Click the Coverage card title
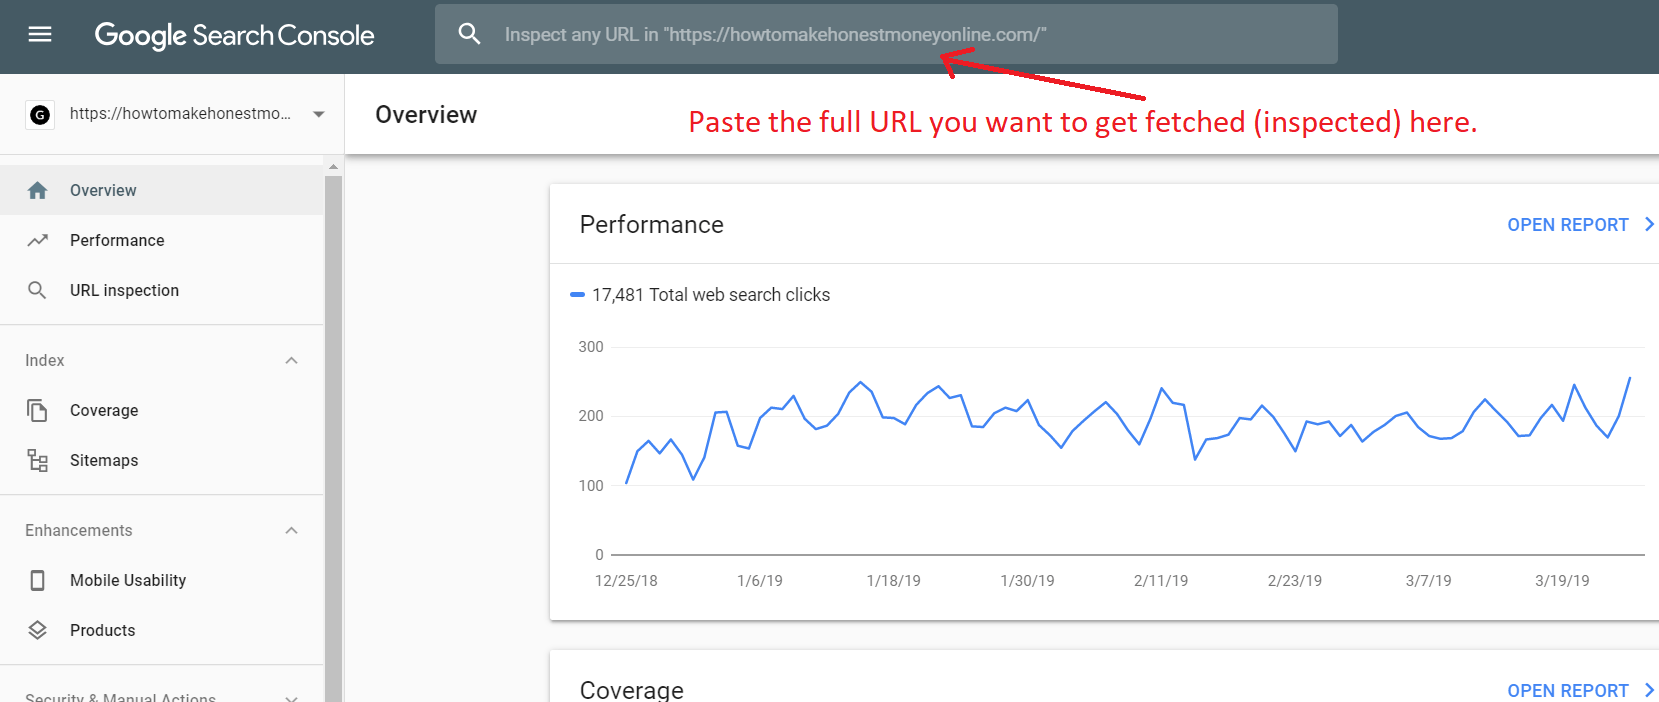 [x=632, y=690]
